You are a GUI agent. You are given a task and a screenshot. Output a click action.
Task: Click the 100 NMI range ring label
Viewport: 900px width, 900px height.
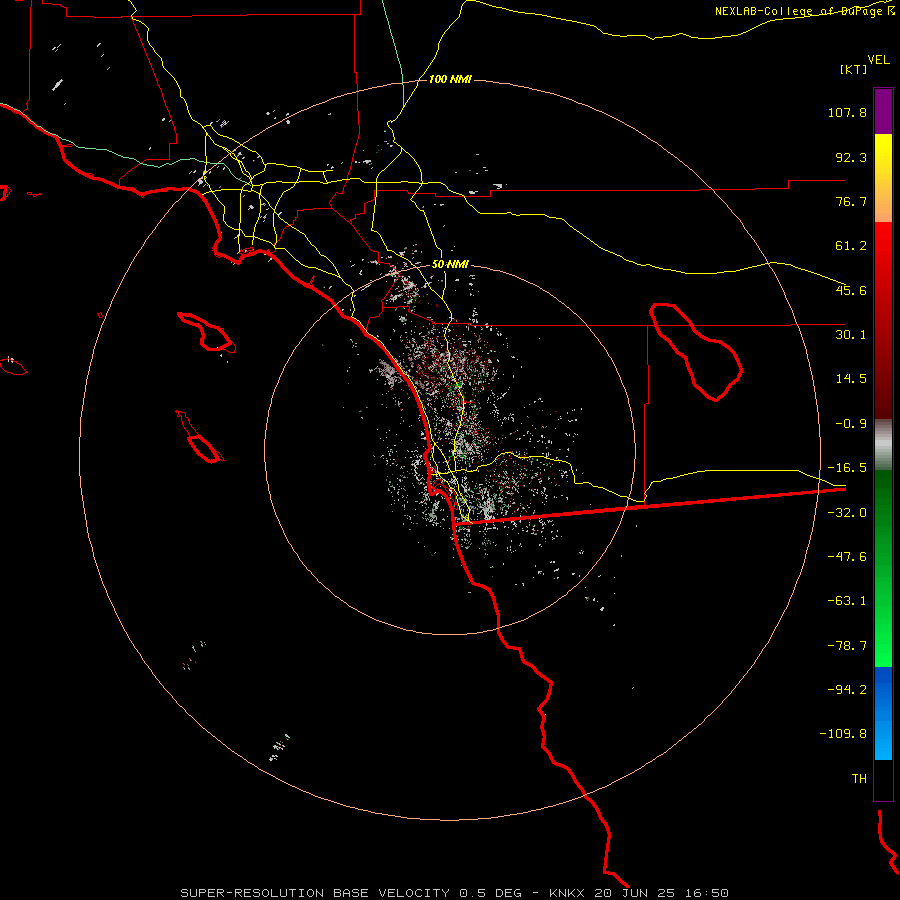click(450, 79)
